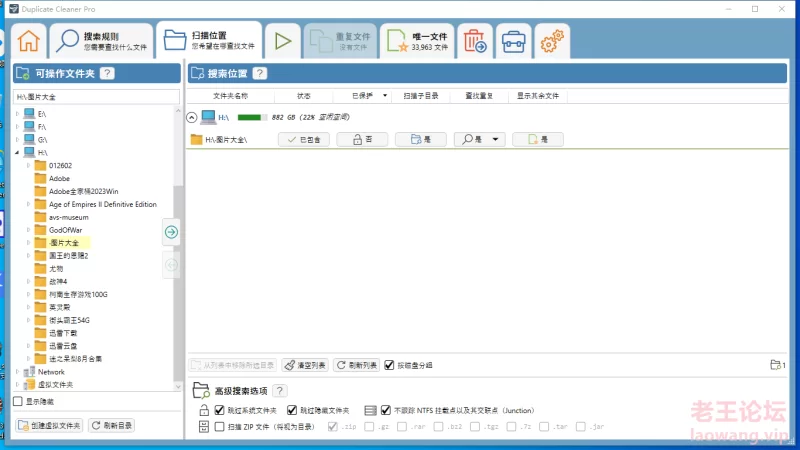Click help icon next to 搜索位置

coord(260,73)
